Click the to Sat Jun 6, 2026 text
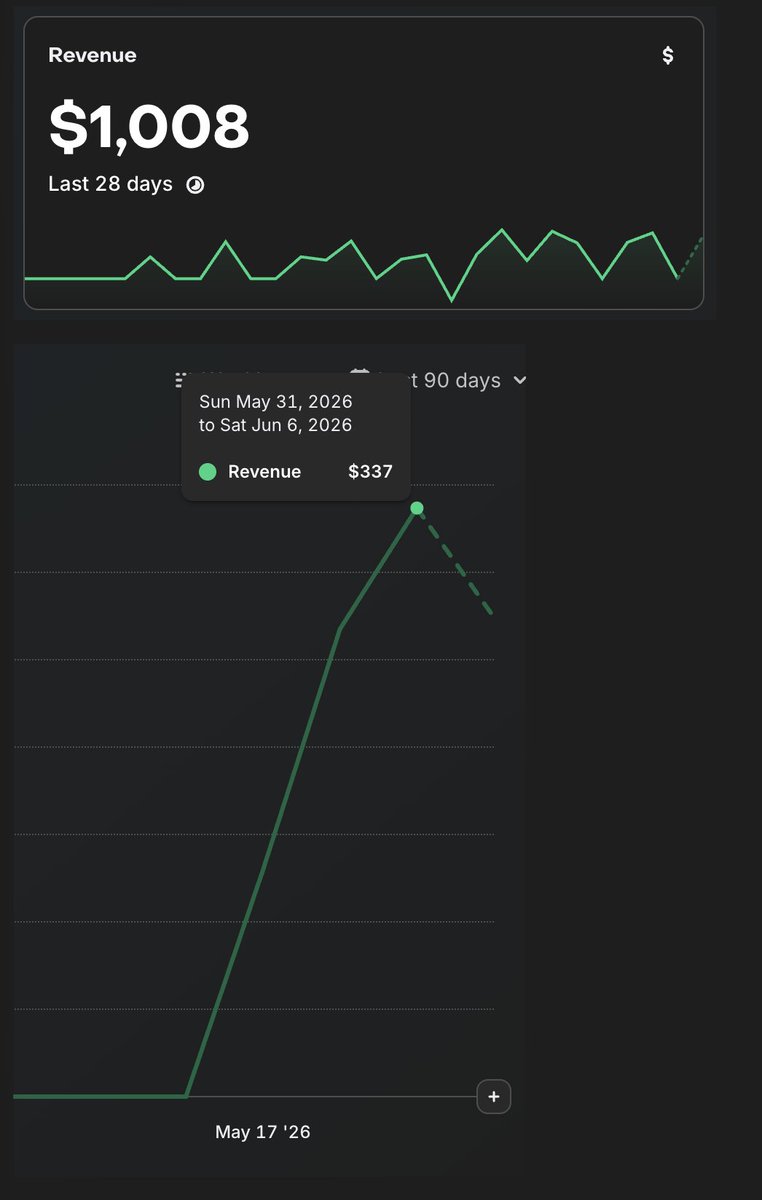The width and height of the screenshot is (762, 1200). (275, 425)
